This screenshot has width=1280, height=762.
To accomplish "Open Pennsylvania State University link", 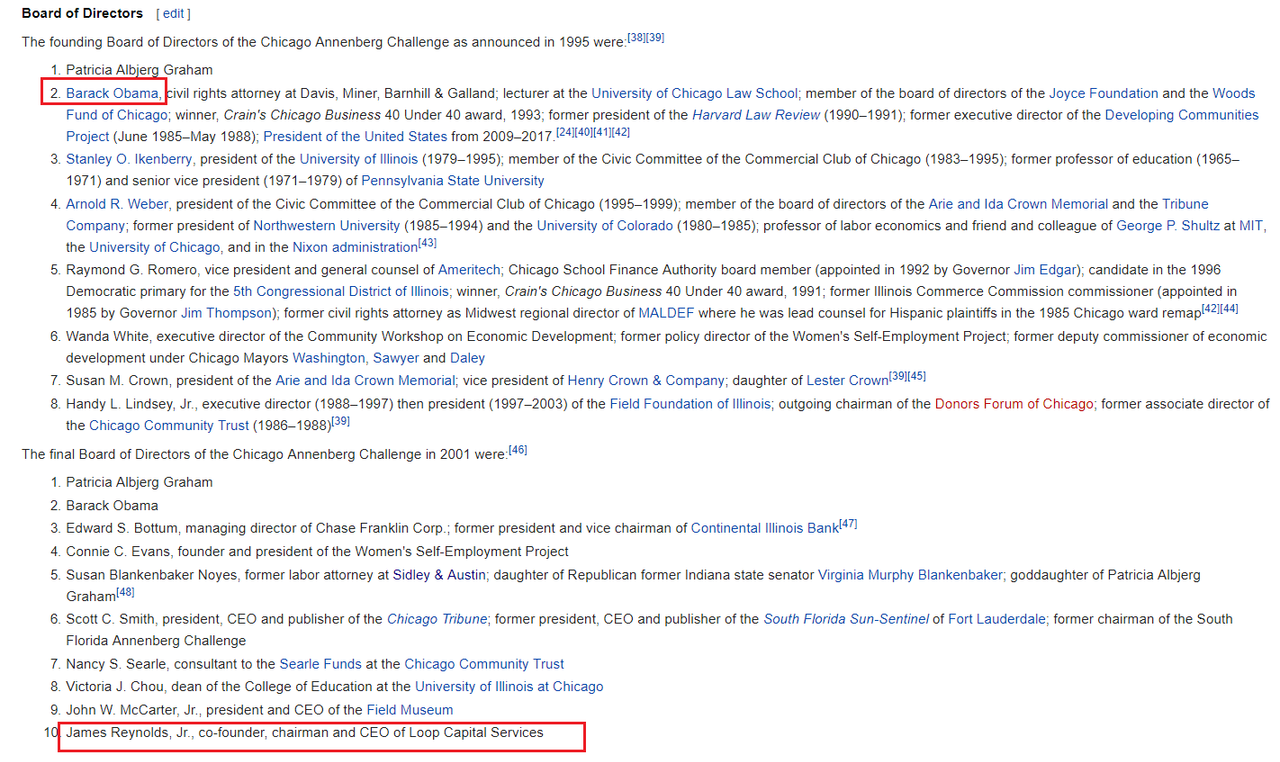I will point(452,181).
